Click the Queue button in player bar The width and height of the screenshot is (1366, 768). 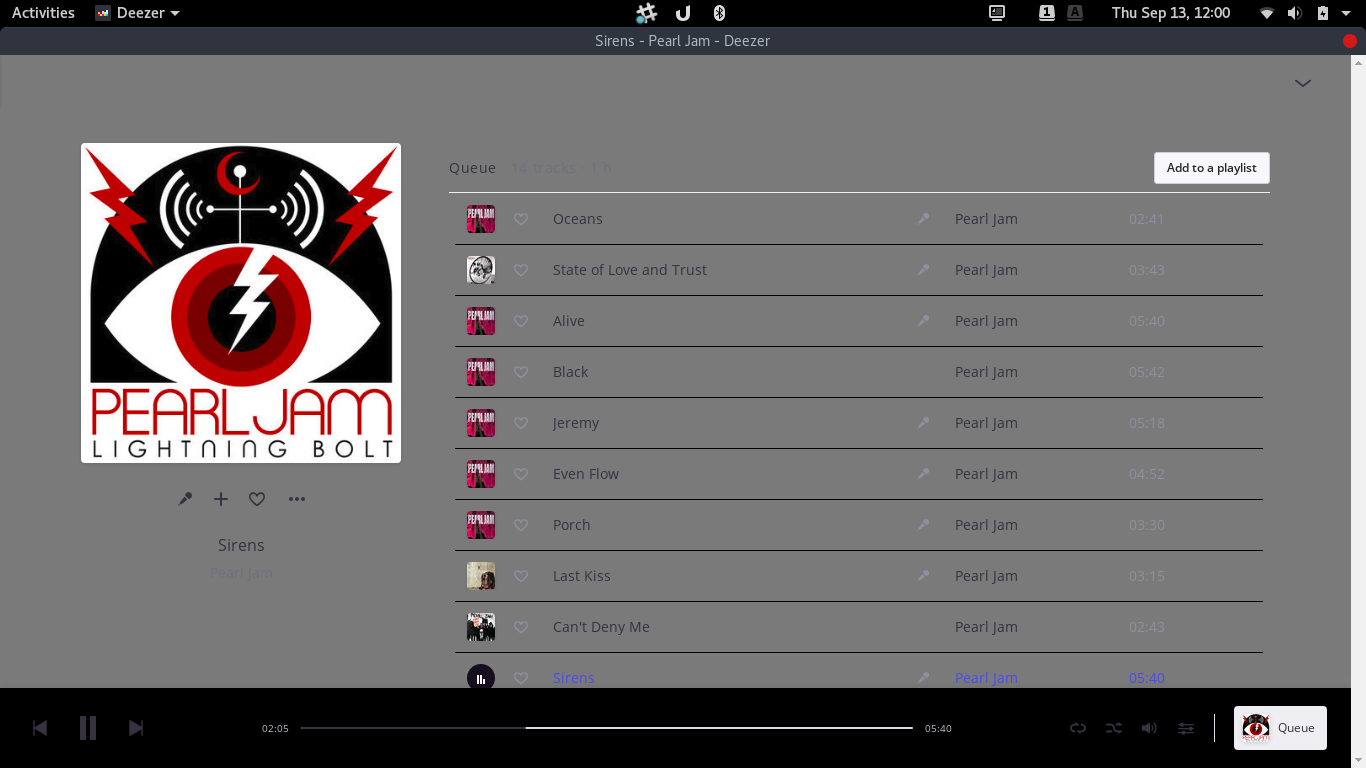coord(1280,728)
